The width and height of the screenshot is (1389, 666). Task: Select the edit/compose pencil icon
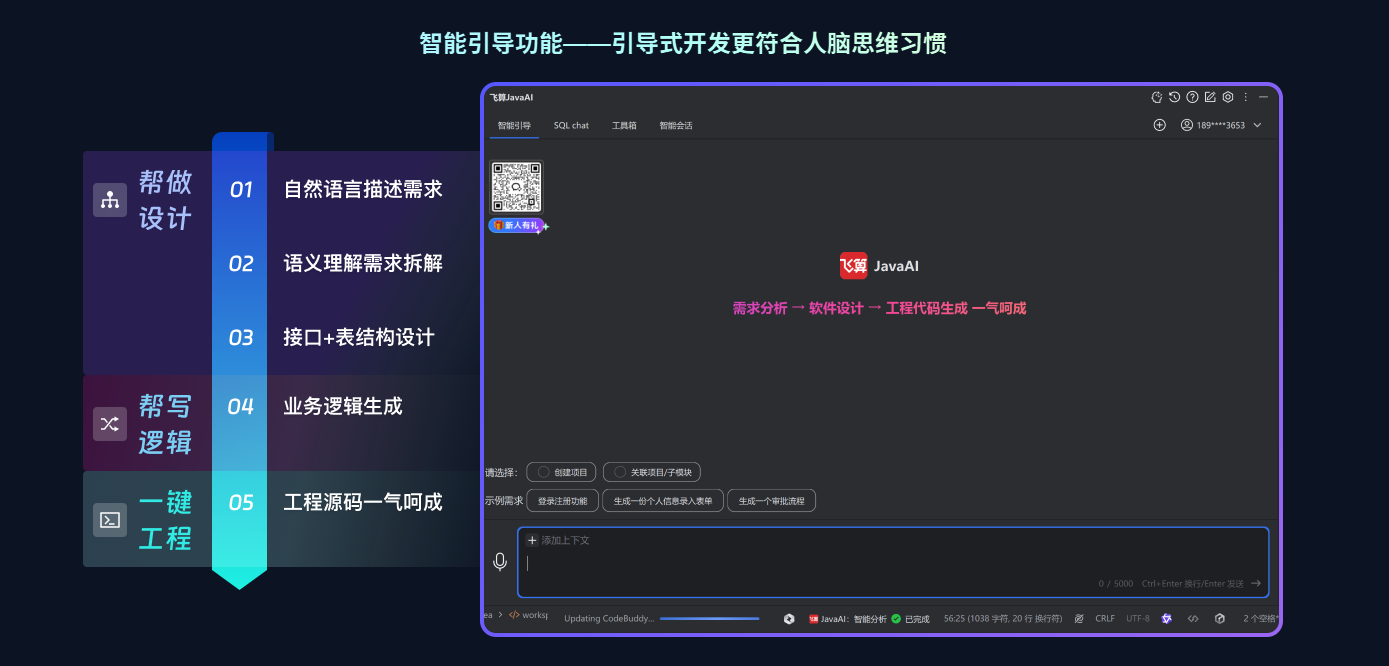1210,97
